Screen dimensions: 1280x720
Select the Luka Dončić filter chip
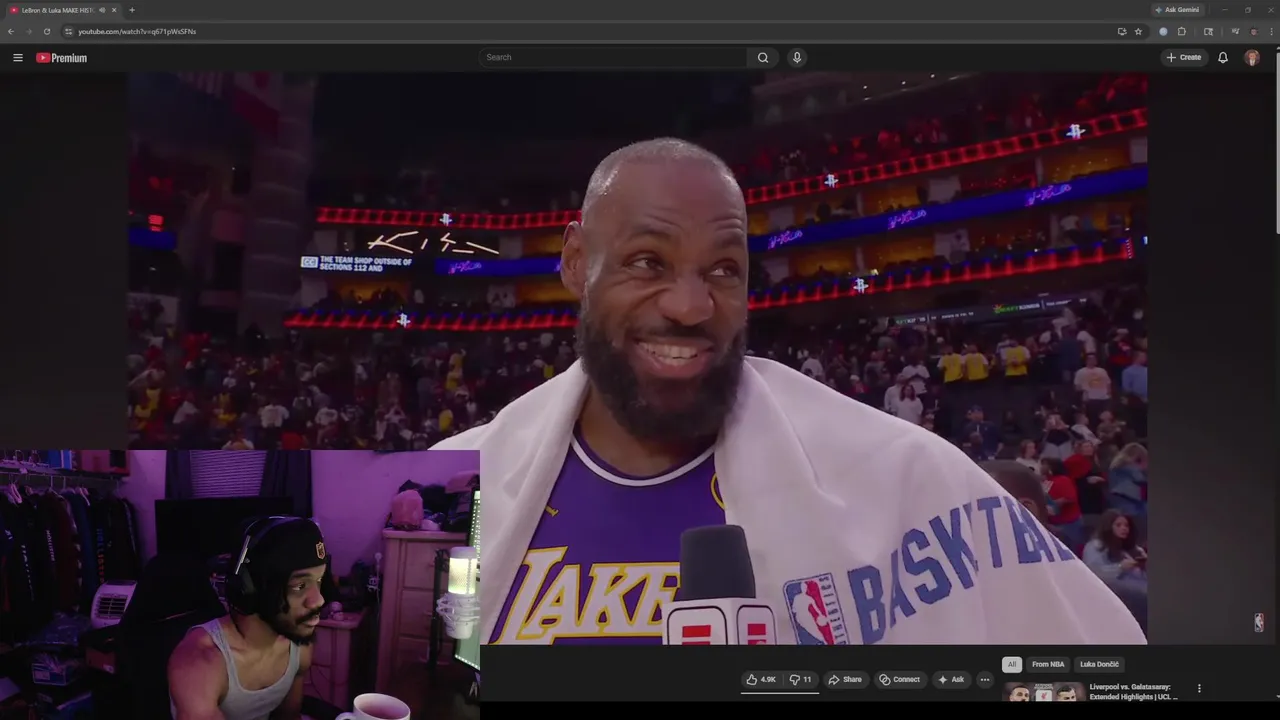(1099, 664)
